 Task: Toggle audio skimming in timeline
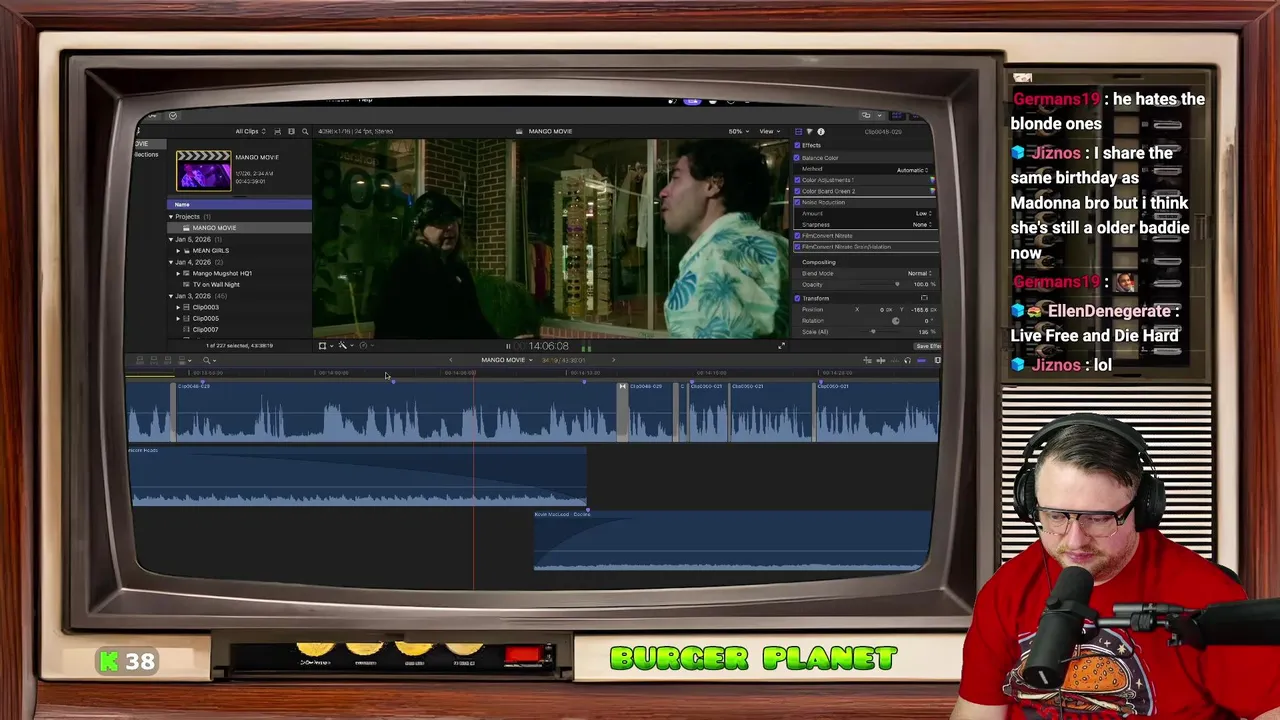[x=881, y=360]
